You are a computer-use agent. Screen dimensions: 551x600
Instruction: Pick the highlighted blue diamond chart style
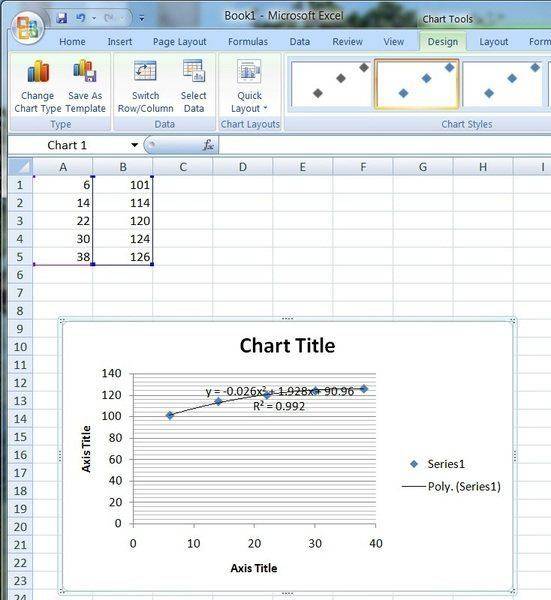click(416, 84)
